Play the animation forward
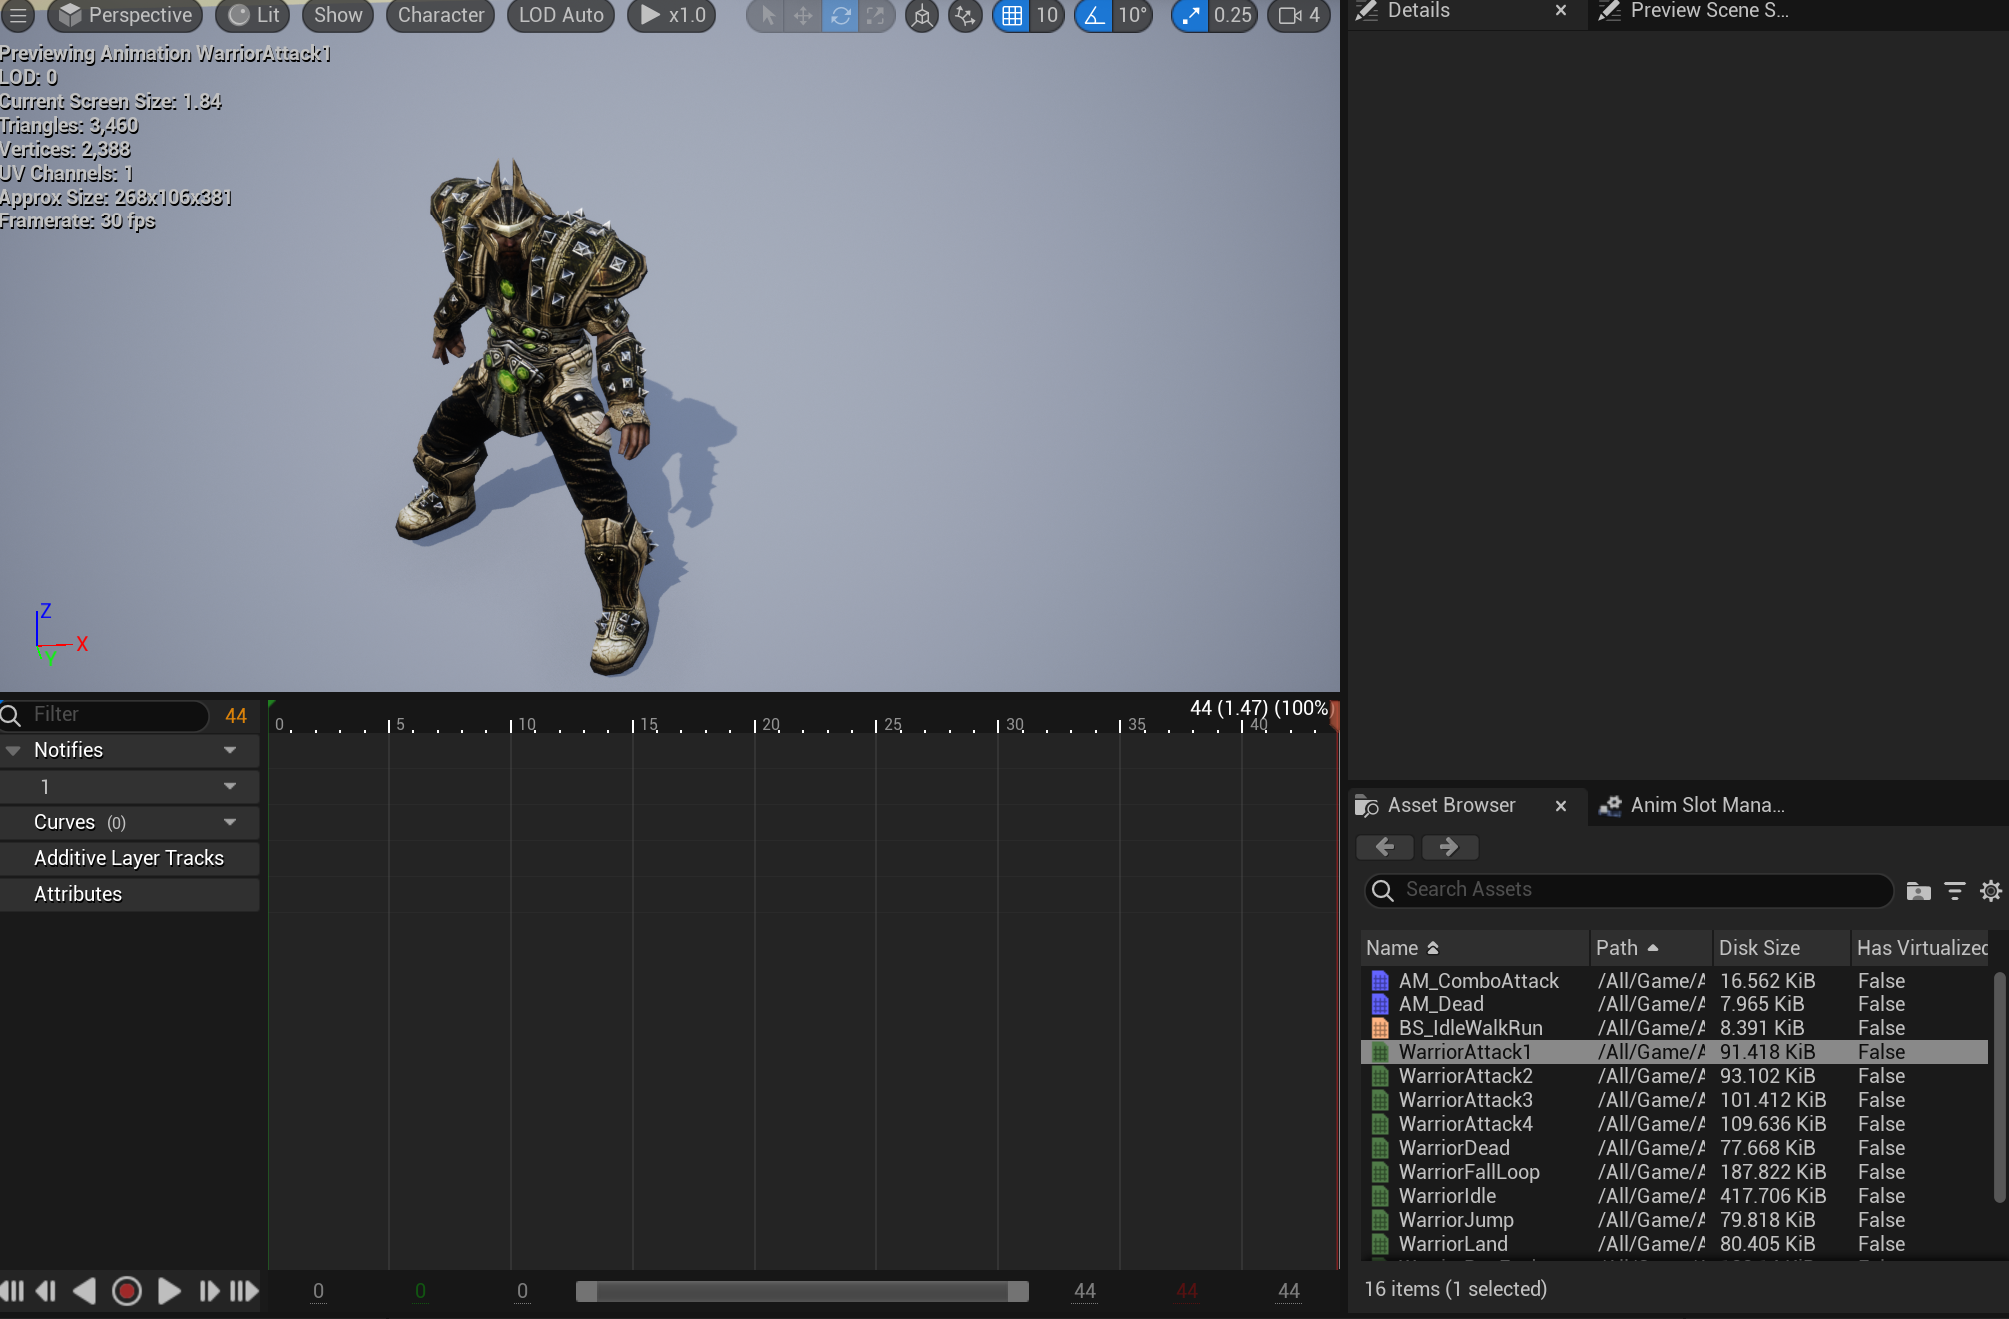 [x=169, y=1291]
